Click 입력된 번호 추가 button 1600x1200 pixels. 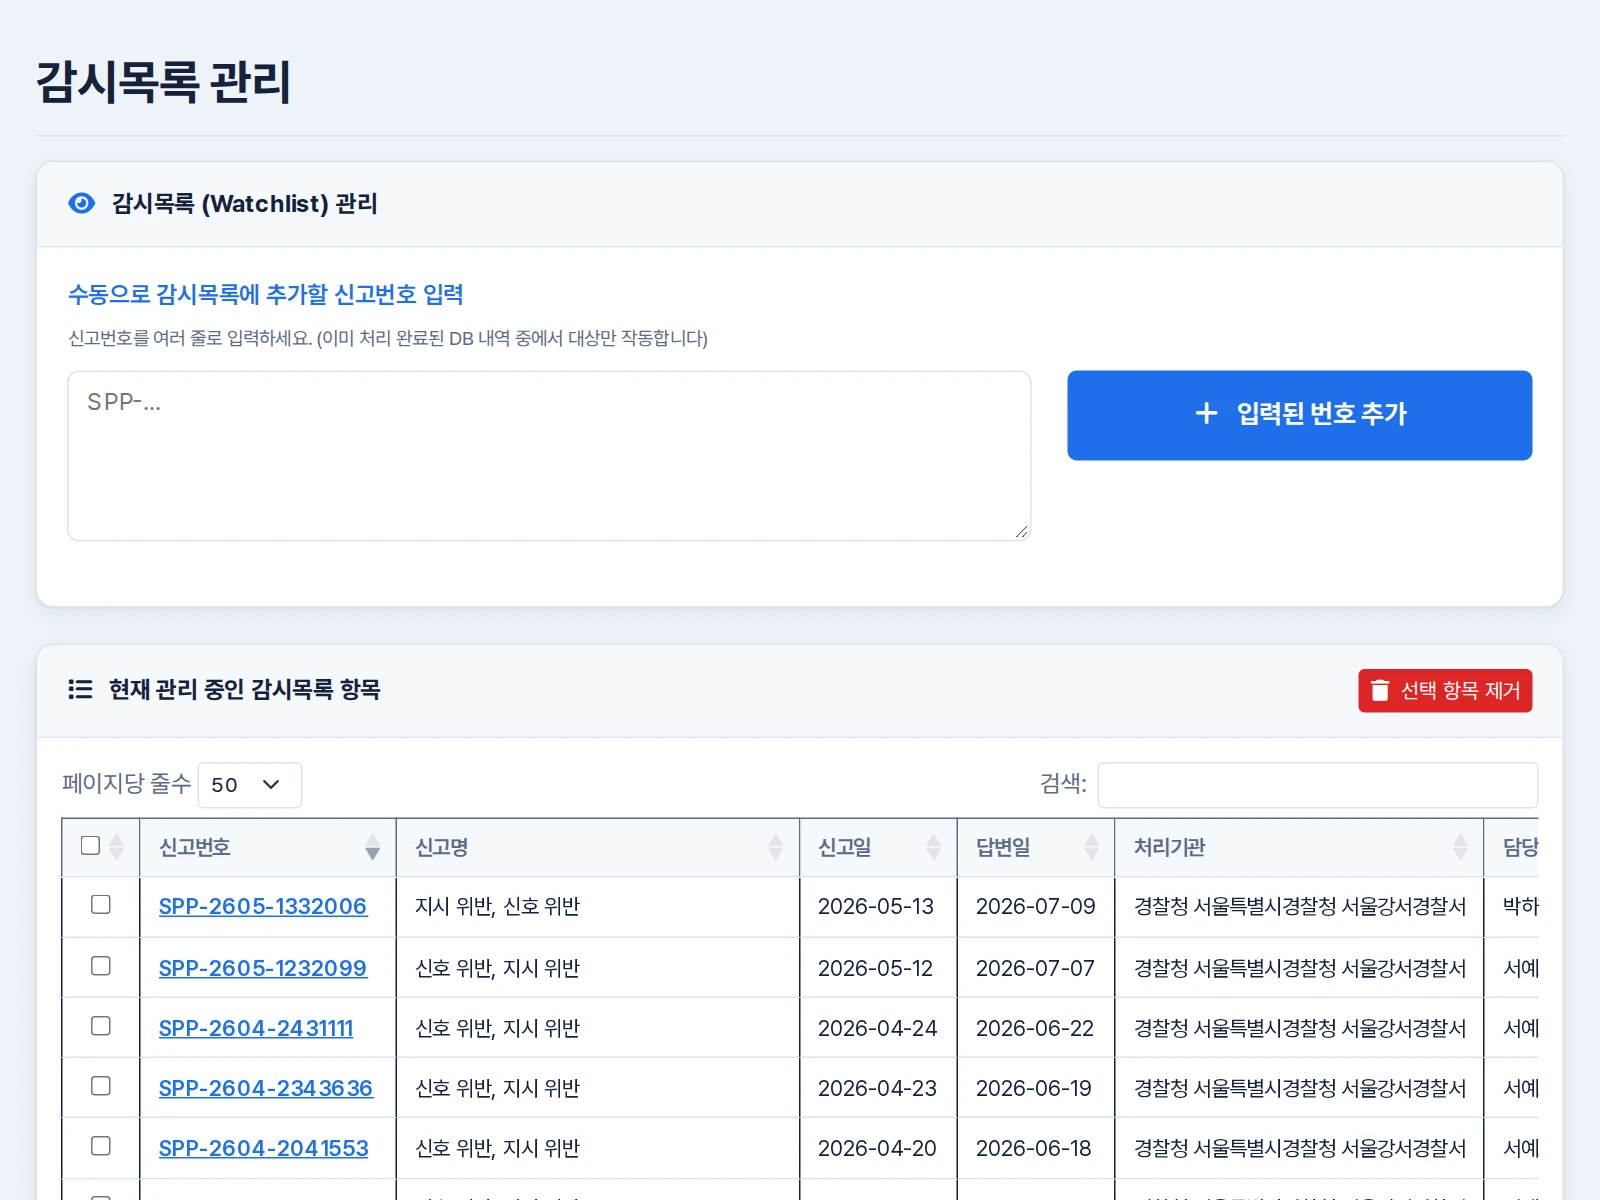[1299, 415]
